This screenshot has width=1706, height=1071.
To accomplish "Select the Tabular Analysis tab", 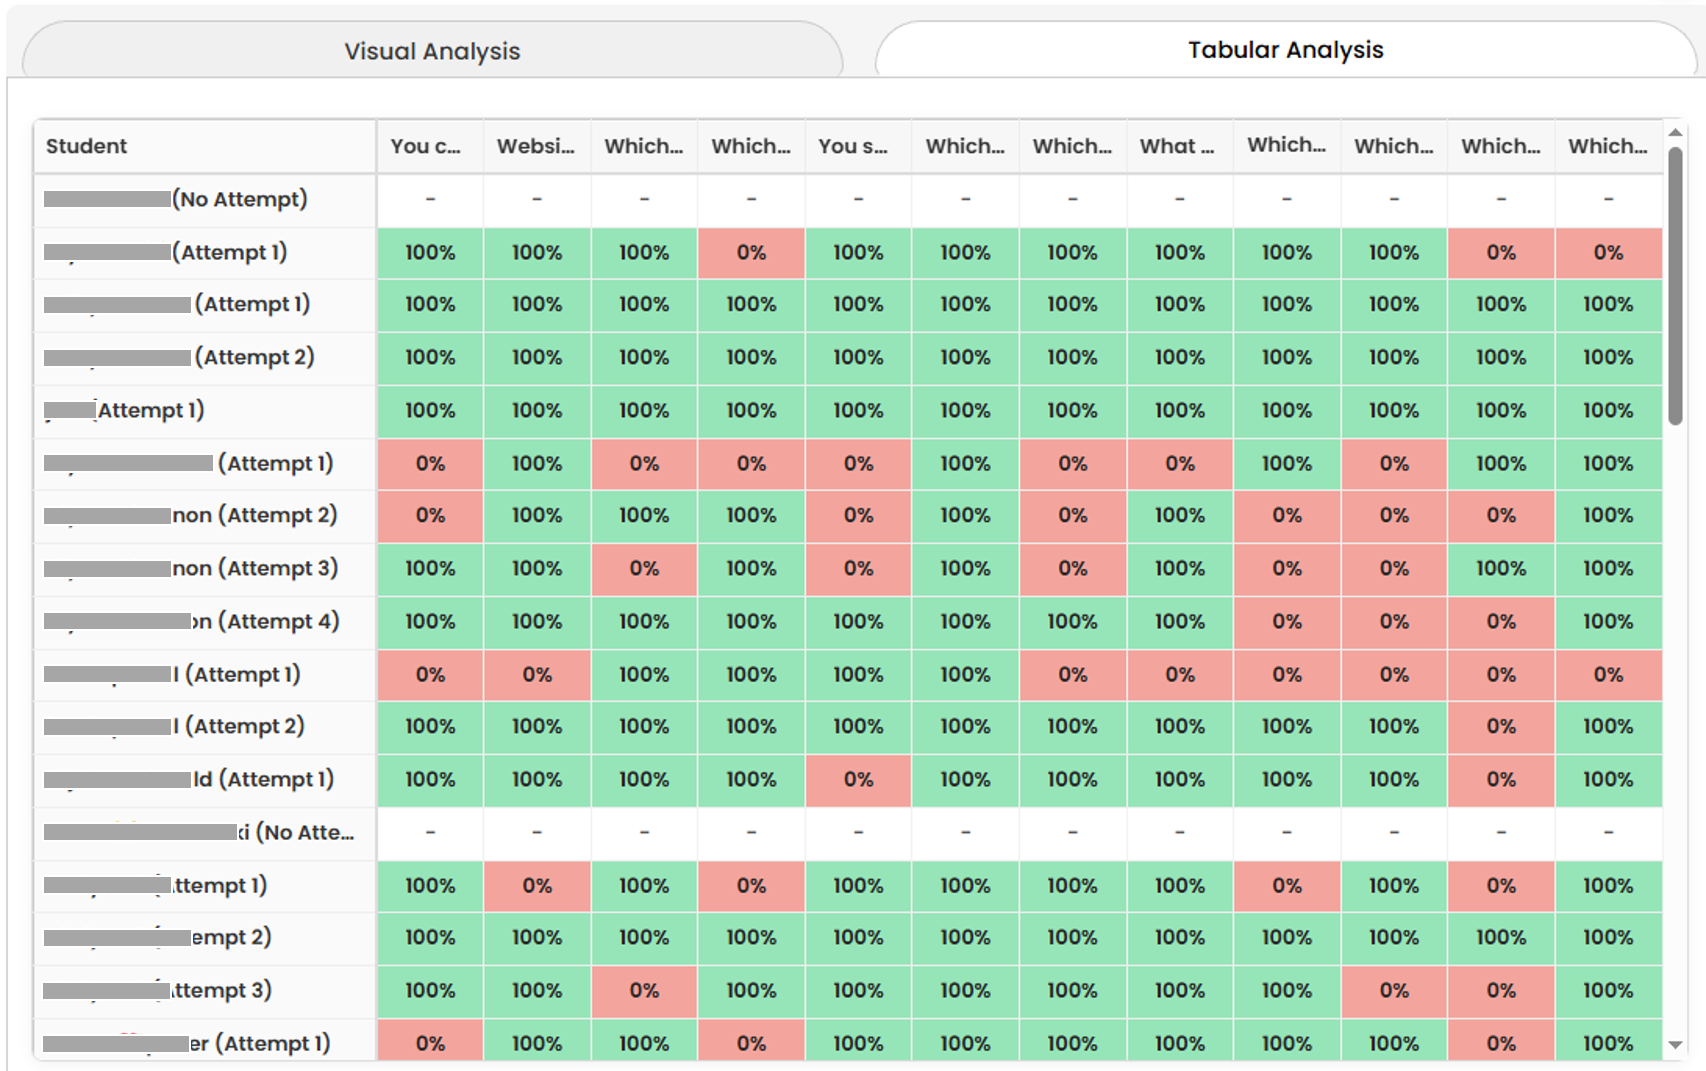I will (x=1285, y=50).
